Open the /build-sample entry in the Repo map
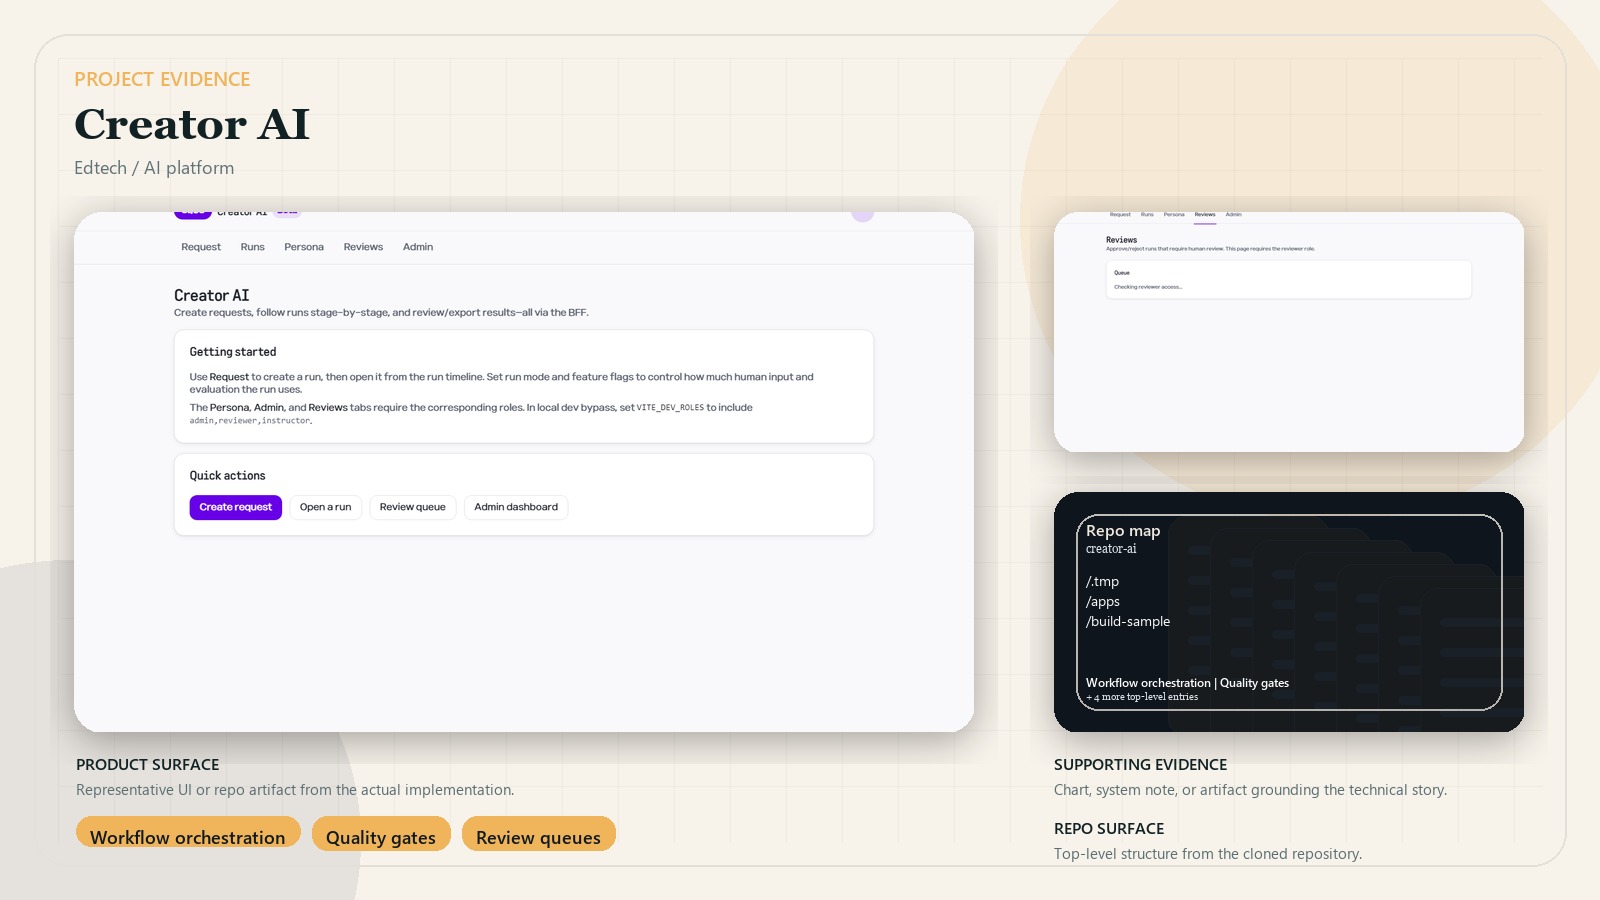This screenshot has width=1600, height=900. point(1127,621)
